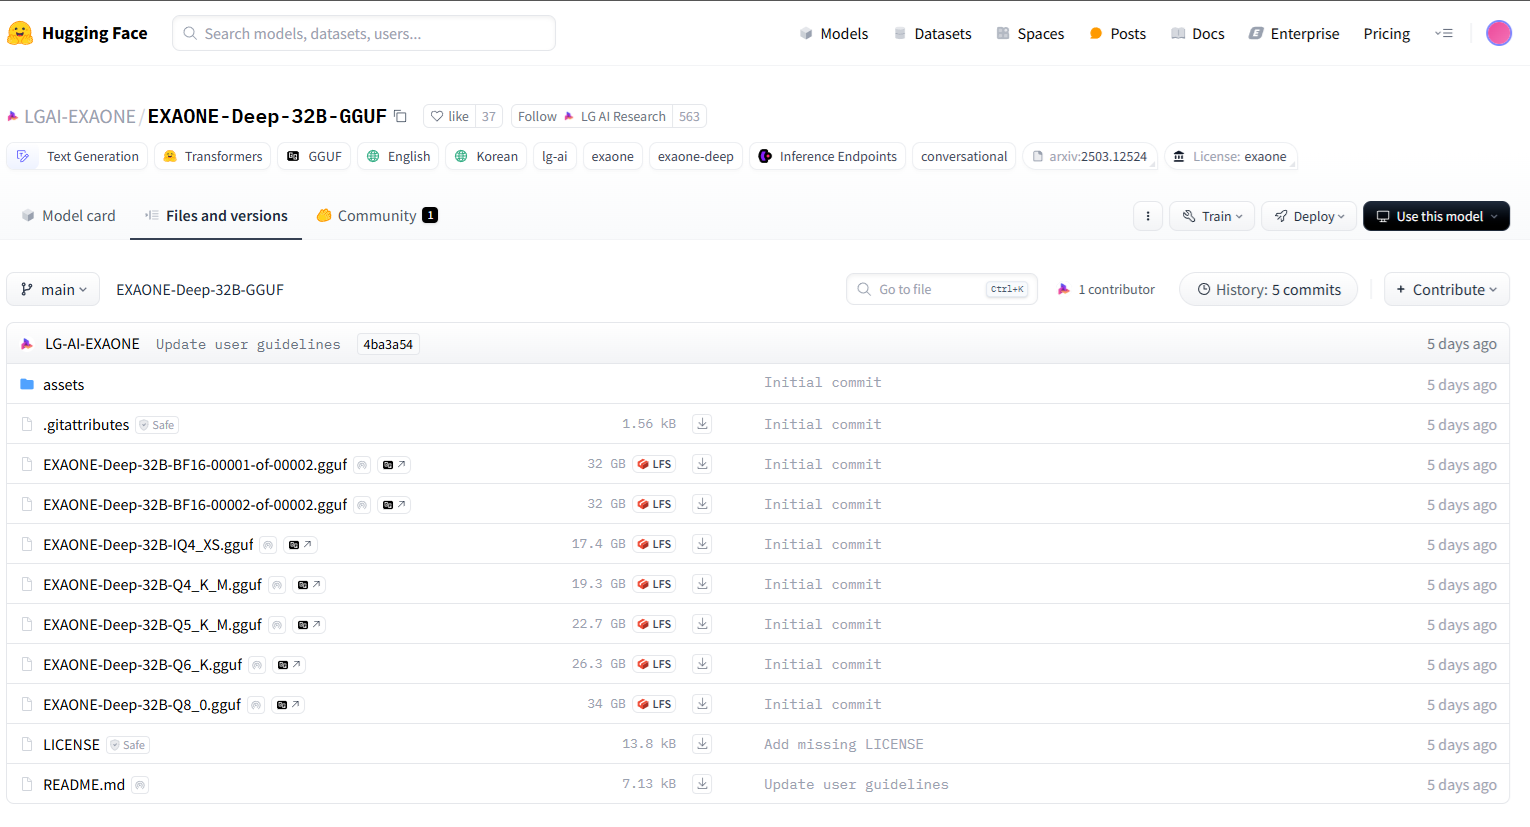This screenshot has height=827, width=1530.
Task: Click the Text Generation tag
Action: pos(78,156)
